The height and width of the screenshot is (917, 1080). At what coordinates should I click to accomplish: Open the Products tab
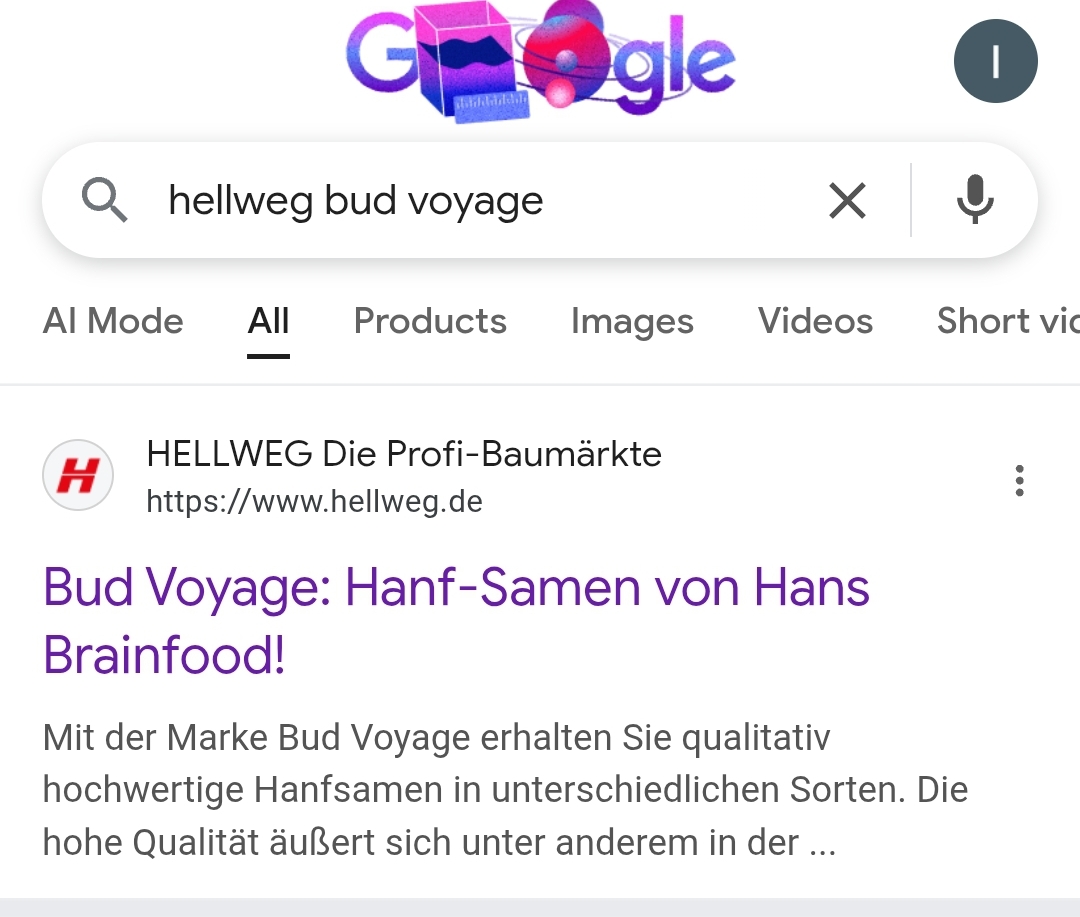coord(430,321)
